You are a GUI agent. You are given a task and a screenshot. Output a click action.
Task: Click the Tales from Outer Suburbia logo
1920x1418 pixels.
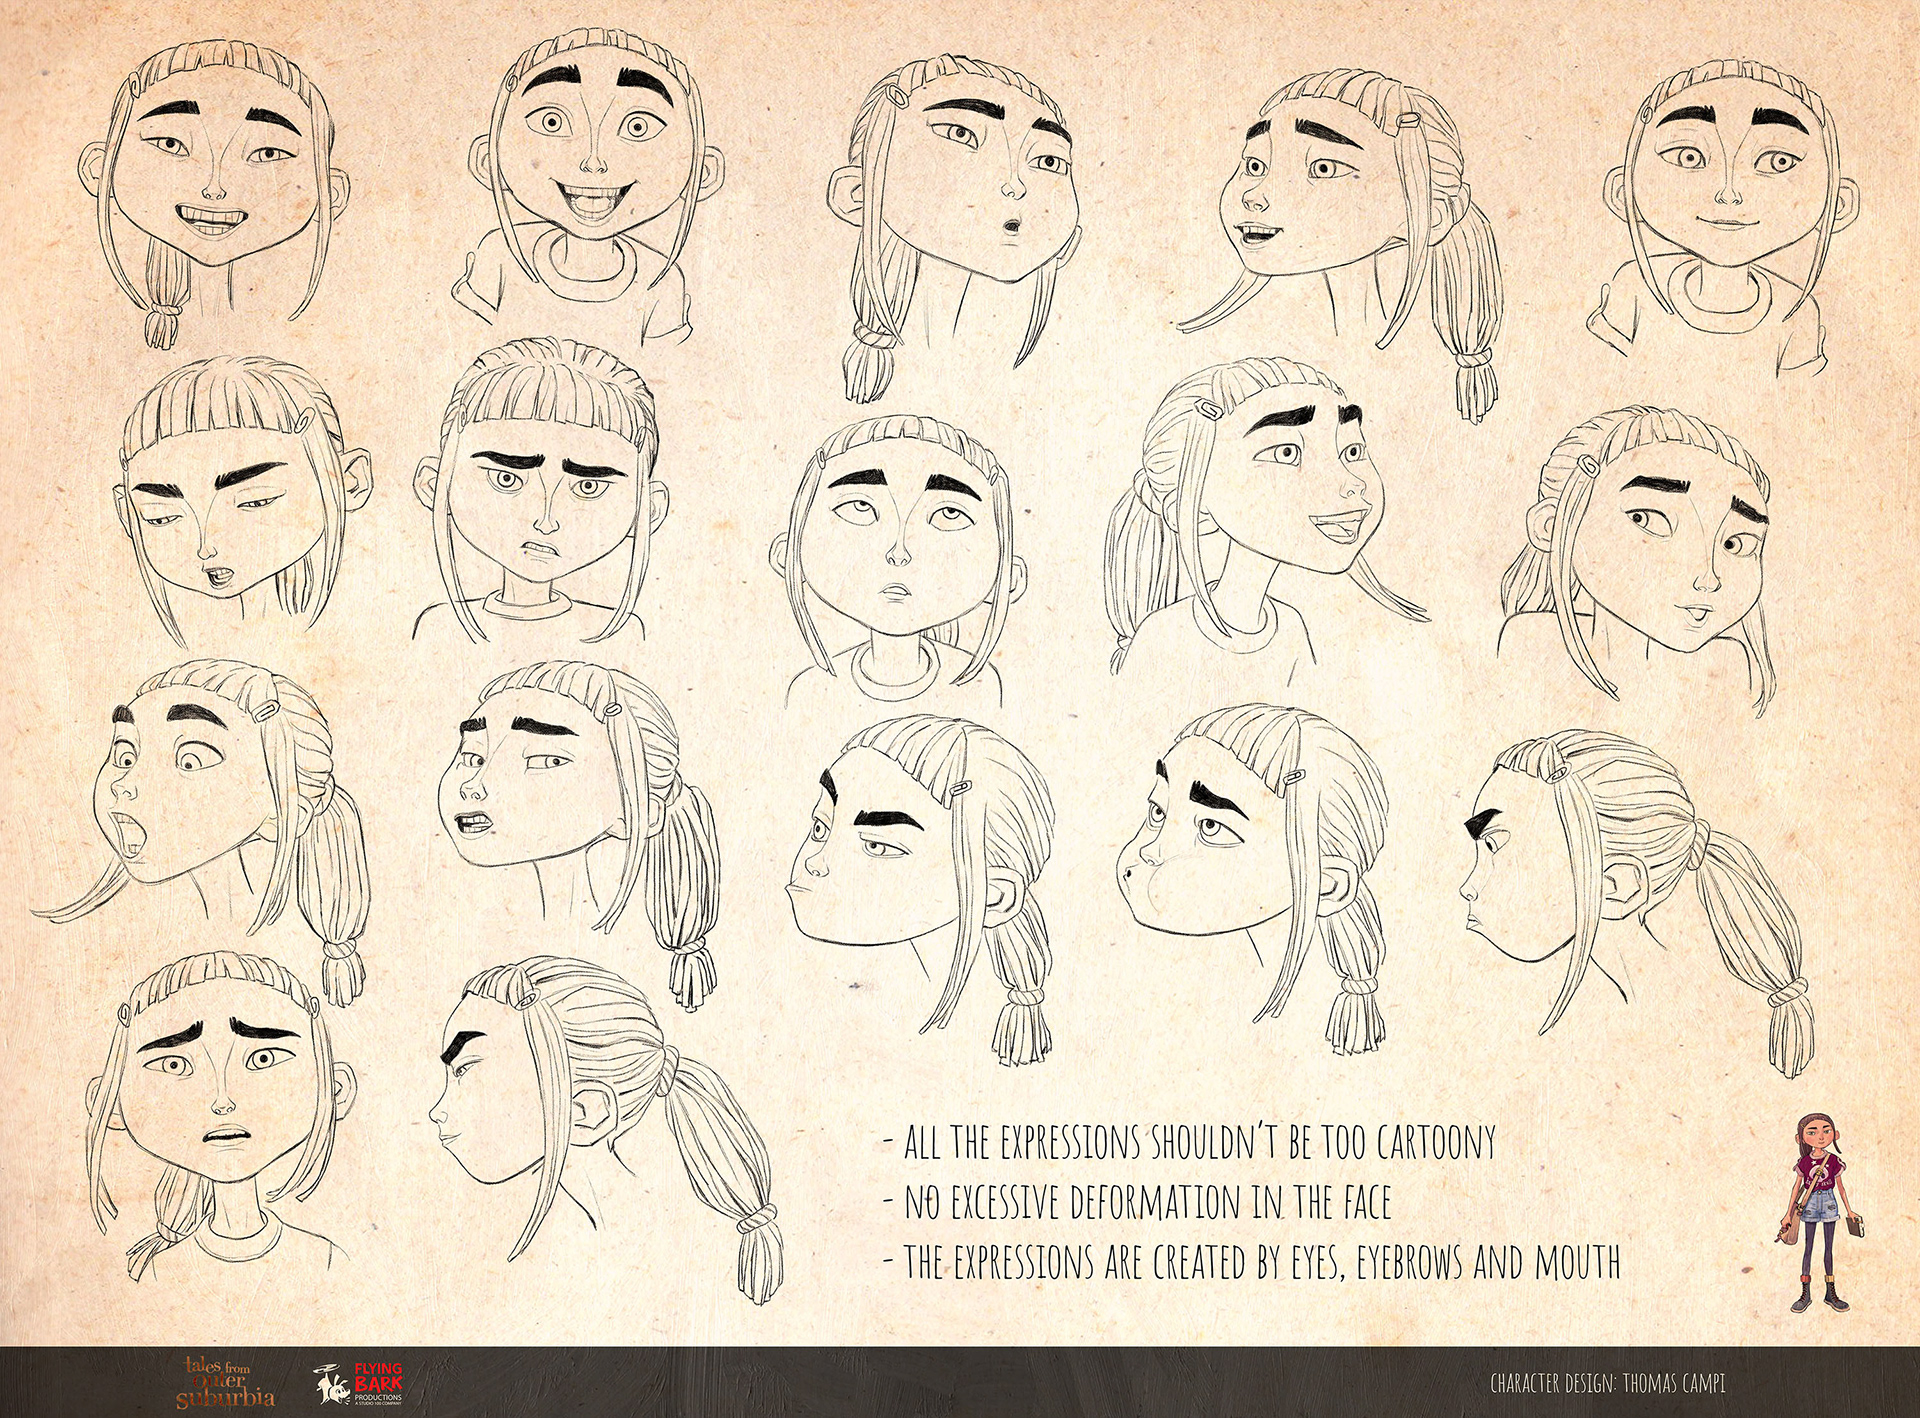(x=224, y=1383)
